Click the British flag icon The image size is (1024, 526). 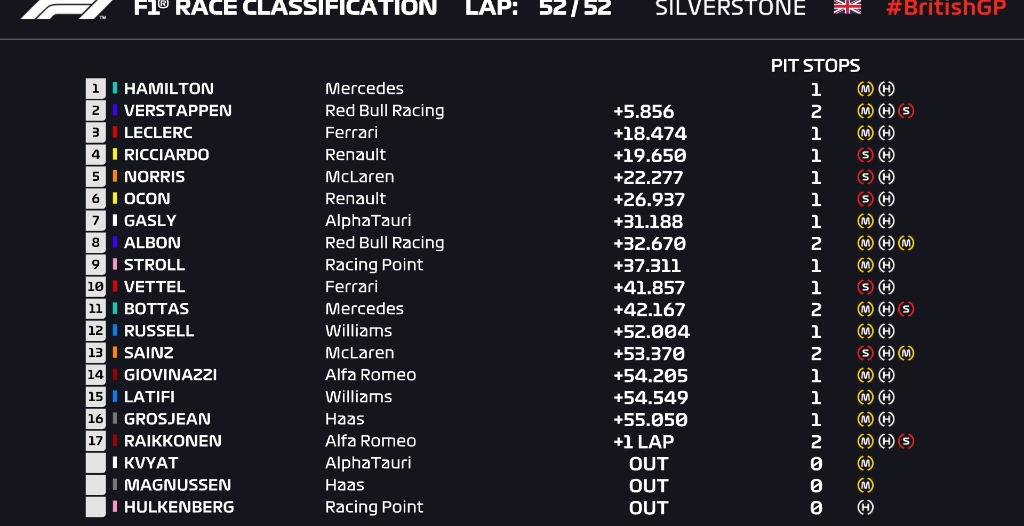(x=847, y=7)
